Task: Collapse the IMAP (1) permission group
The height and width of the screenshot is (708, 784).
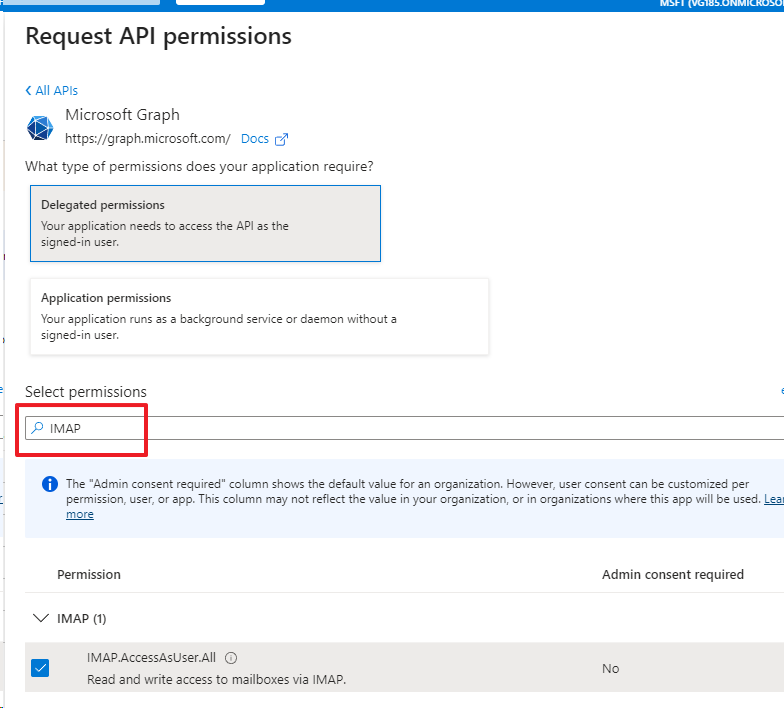Action: (40, 619)
